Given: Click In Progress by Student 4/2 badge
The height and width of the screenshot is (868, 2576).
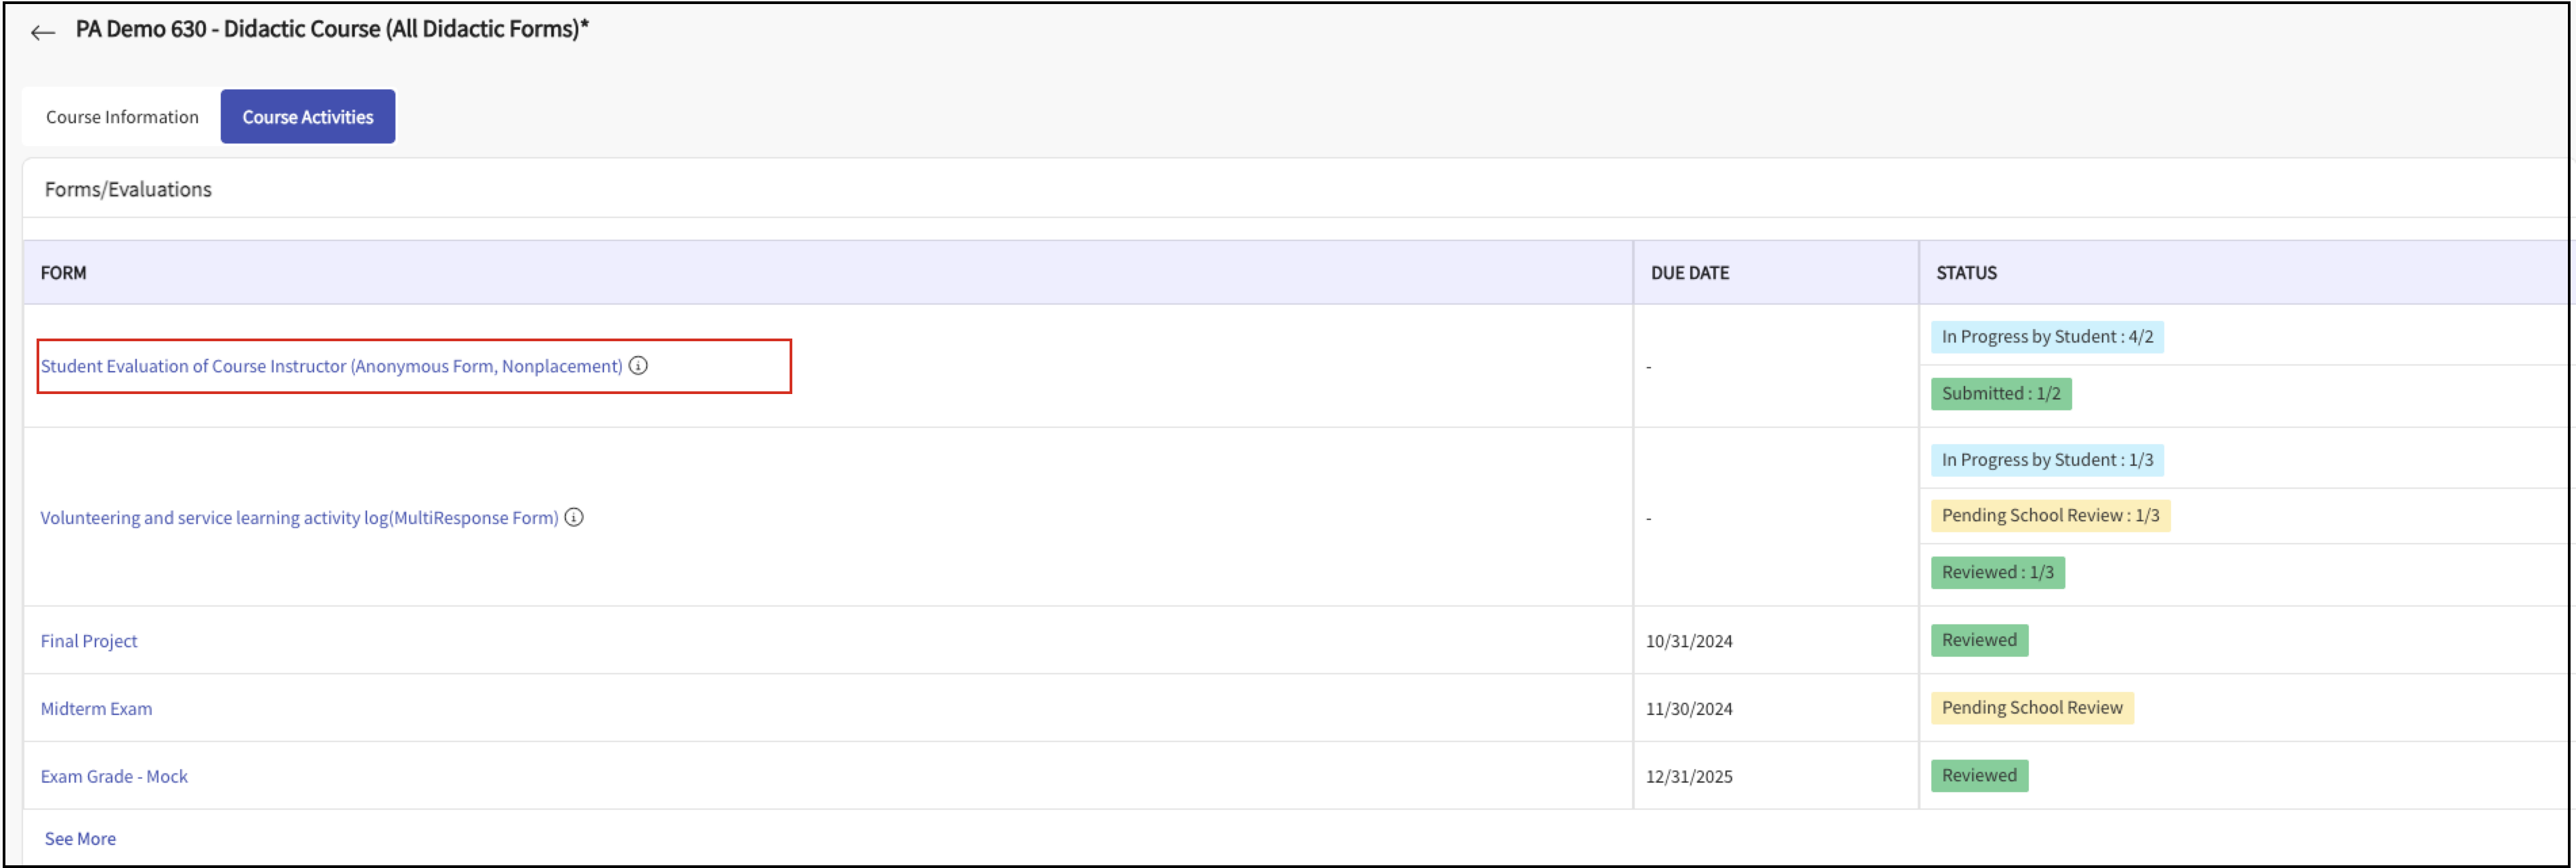Looking at the screenshot, I should pos(2046,337).
